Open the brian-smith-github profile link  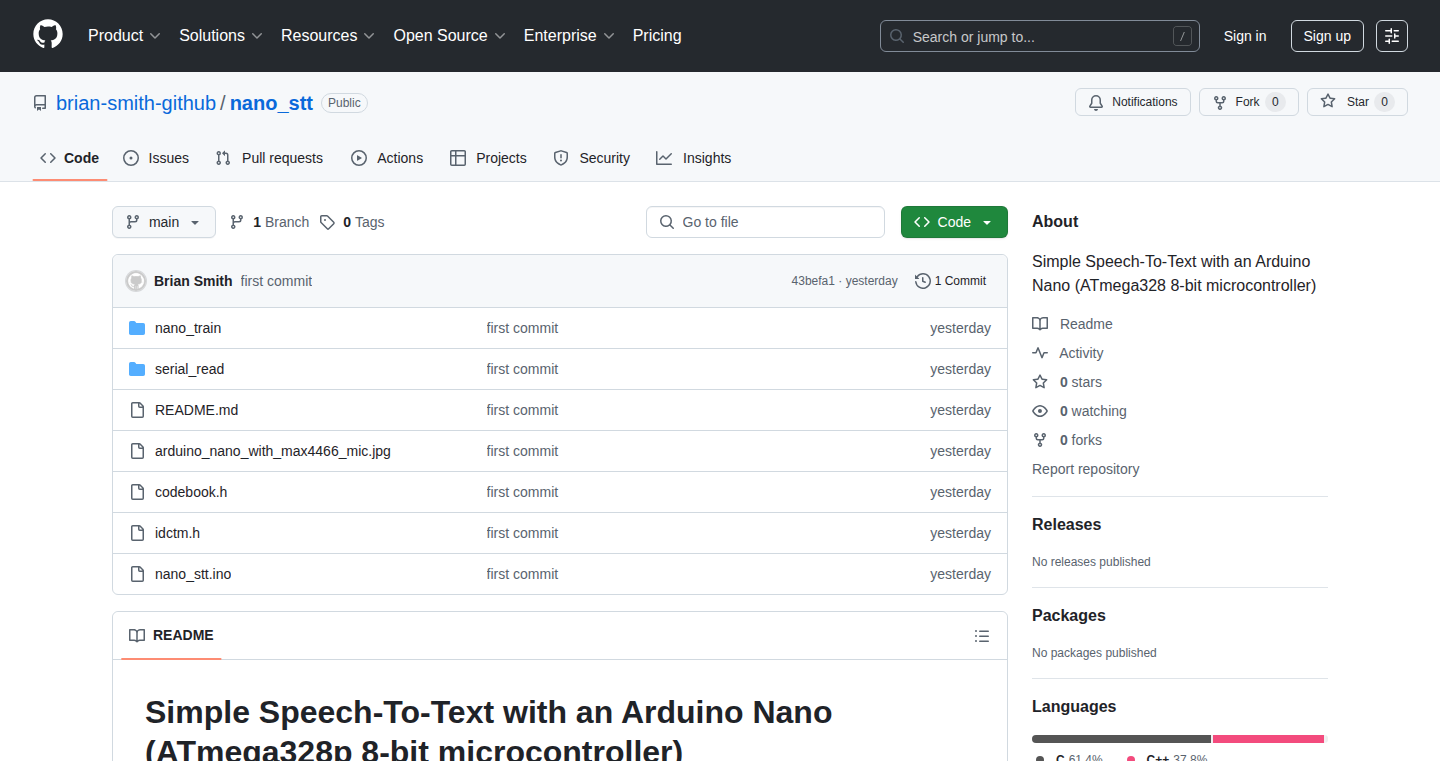click(136, 103)
